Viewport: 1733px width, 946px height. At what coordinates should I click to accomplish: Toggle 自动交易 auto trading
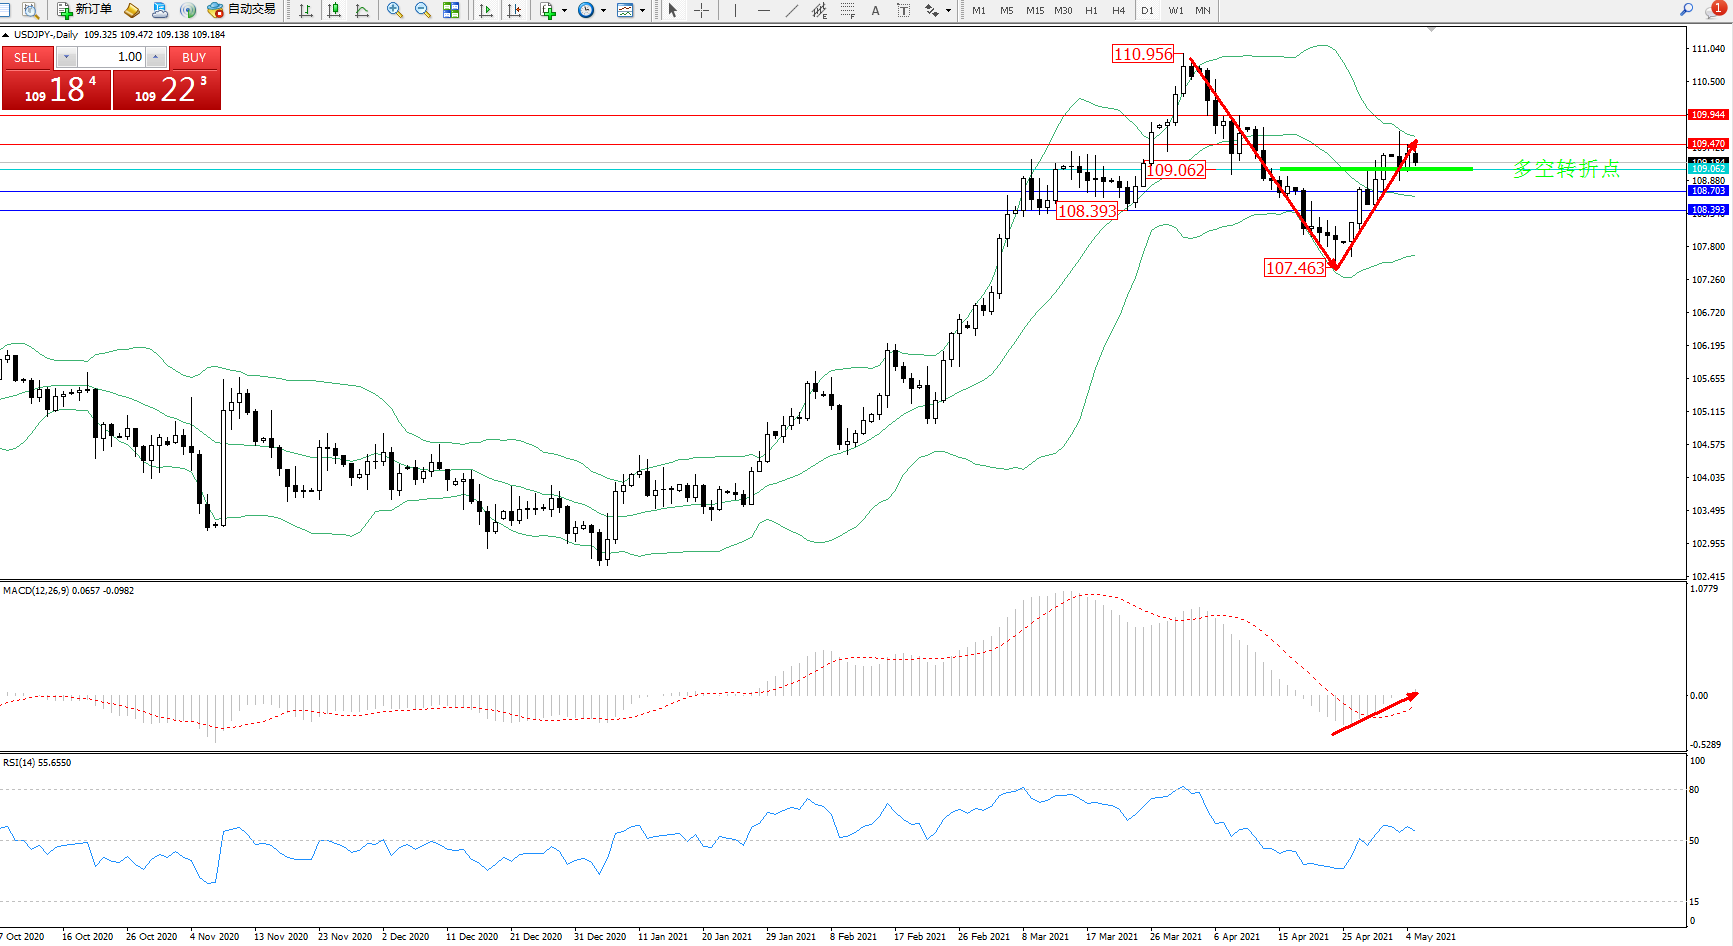241,10
